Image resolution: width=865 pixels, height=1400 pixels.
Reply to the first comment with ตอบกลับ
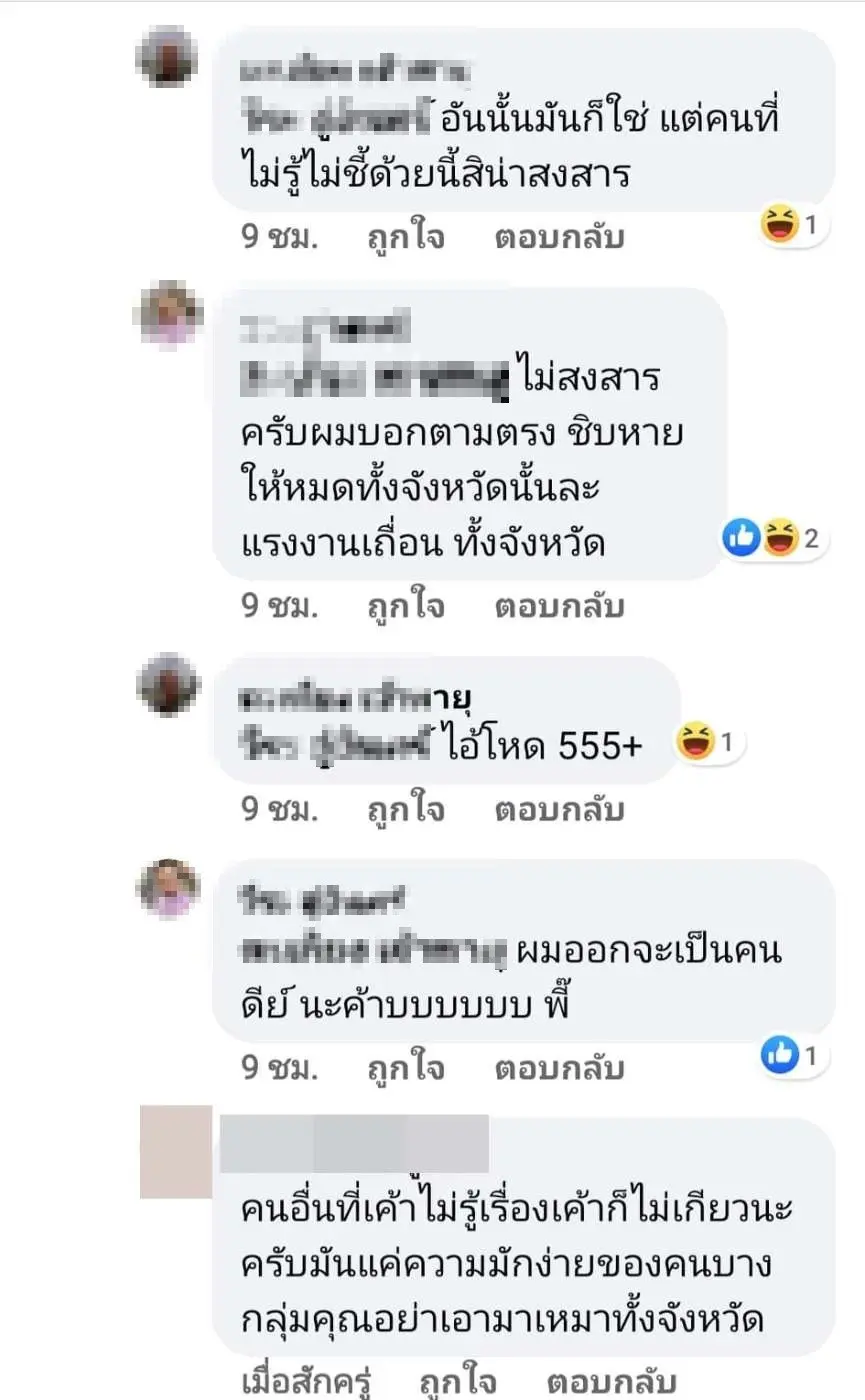(559, 237)
